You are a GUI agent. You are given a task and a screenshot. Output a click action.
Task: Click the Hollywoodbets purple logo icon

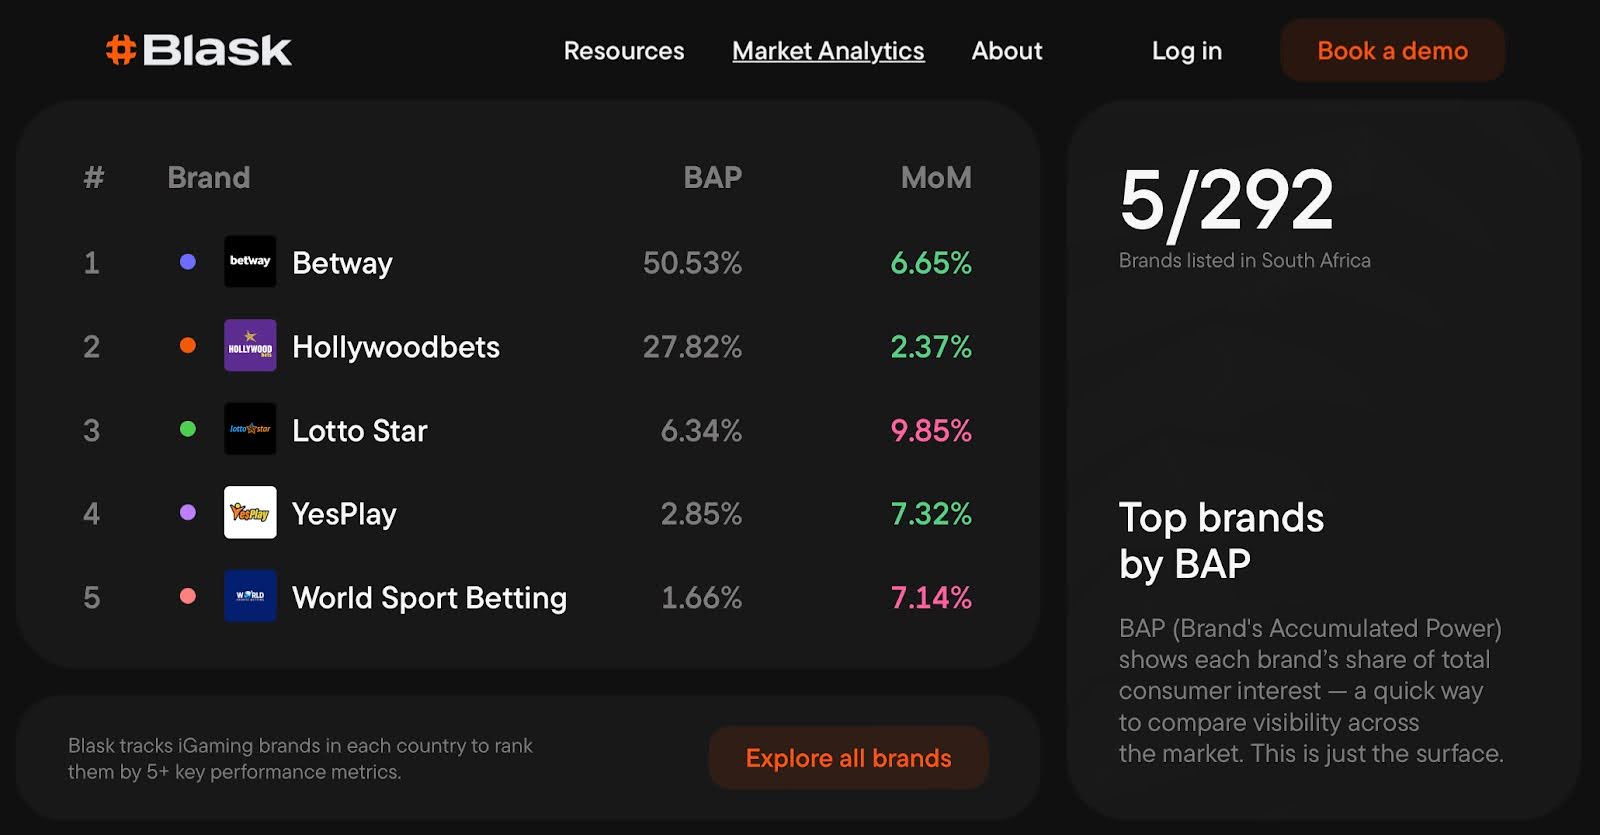click(250, 346)
